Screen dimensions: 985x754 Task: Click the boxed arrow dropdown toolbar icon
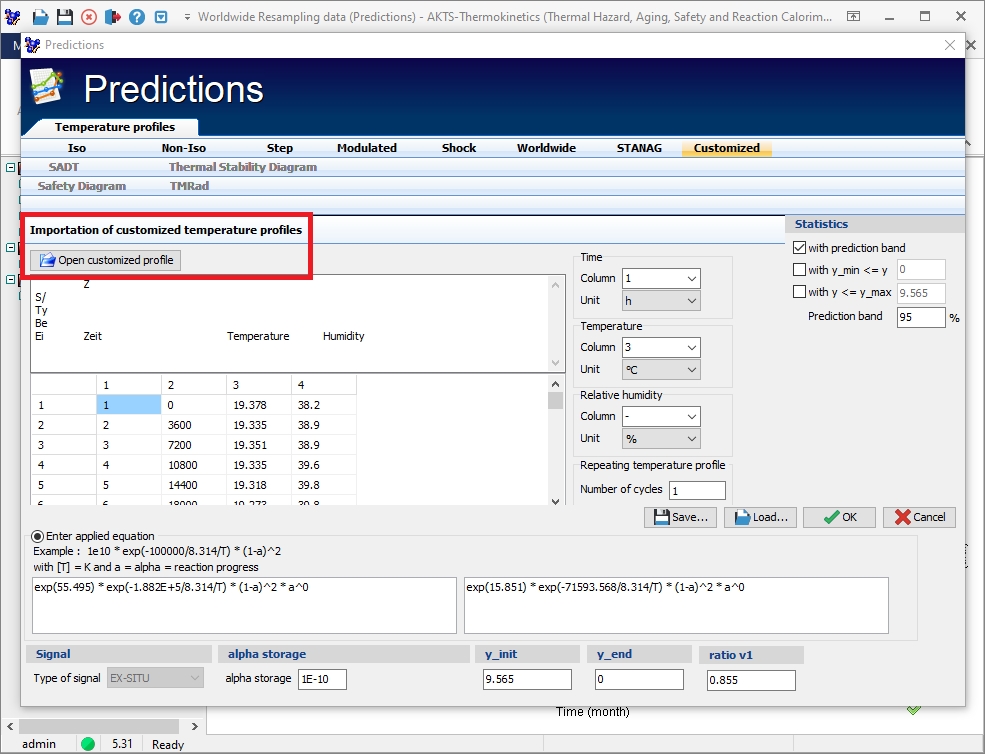pyautogui.click(x=161, y=15)
